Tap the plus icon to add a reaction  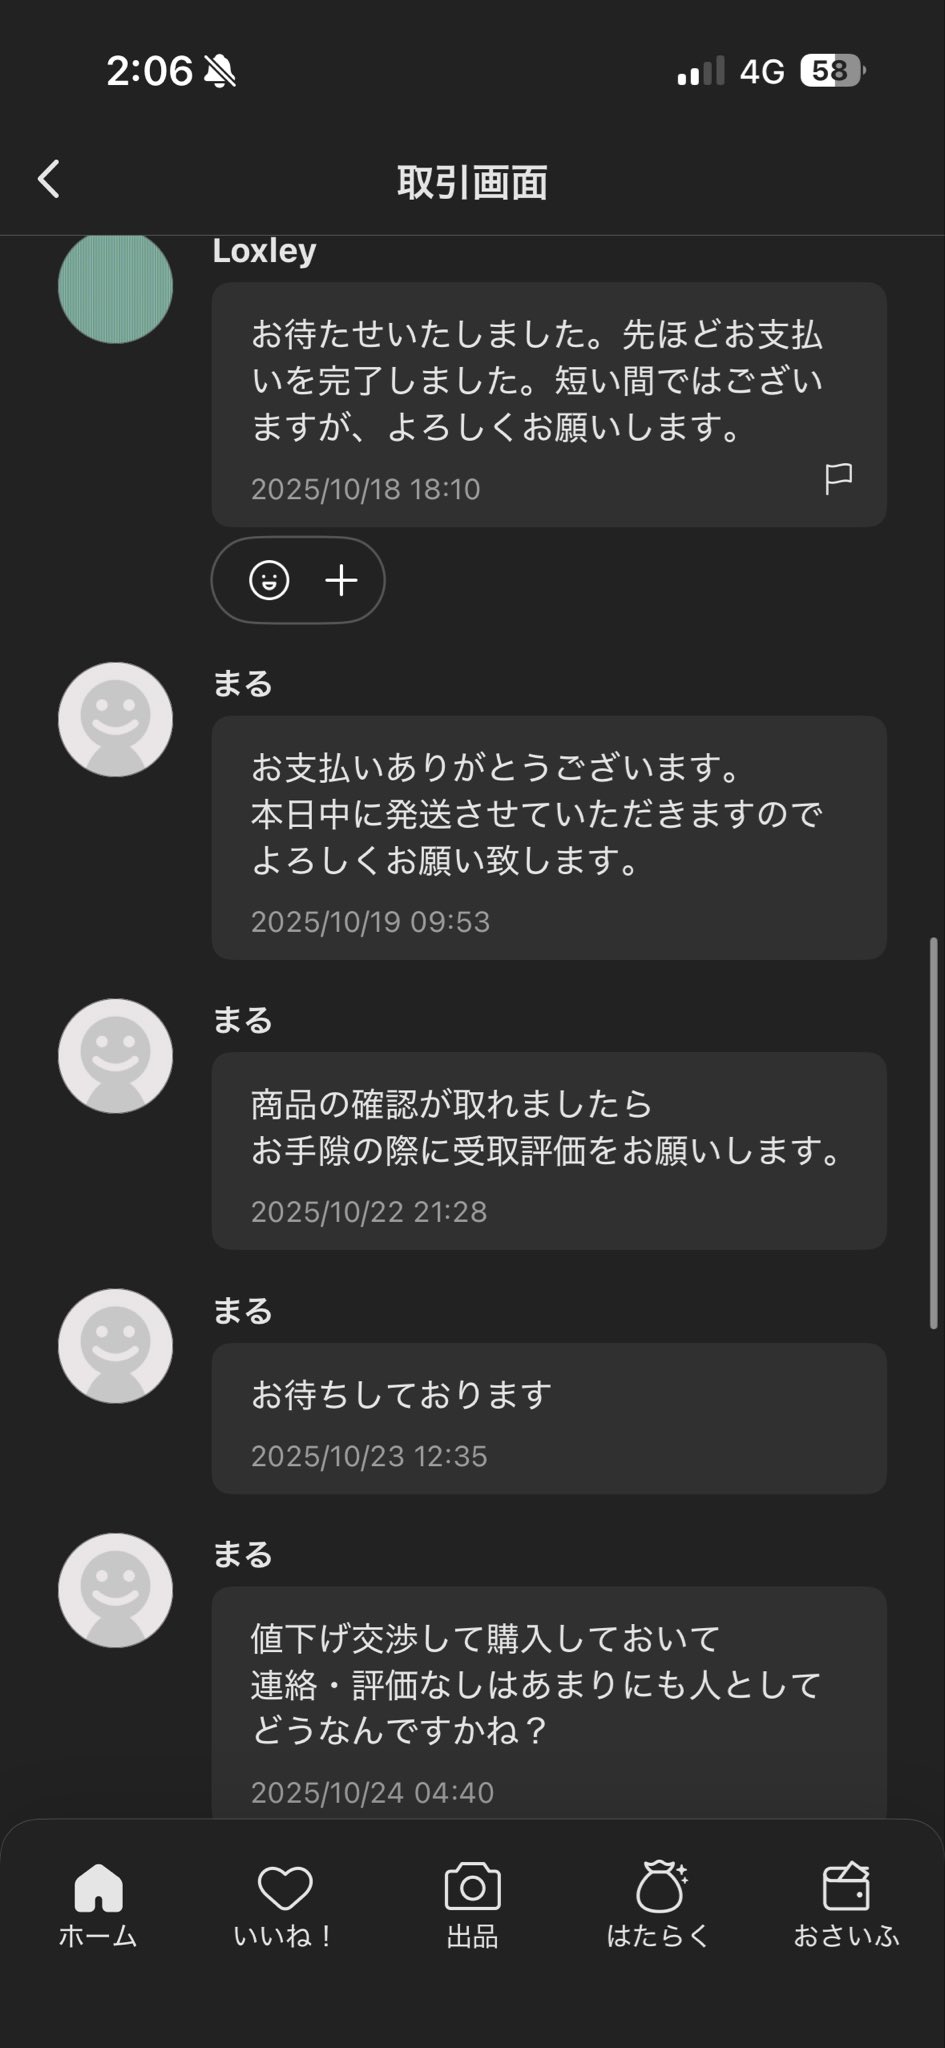pos(342,580)
